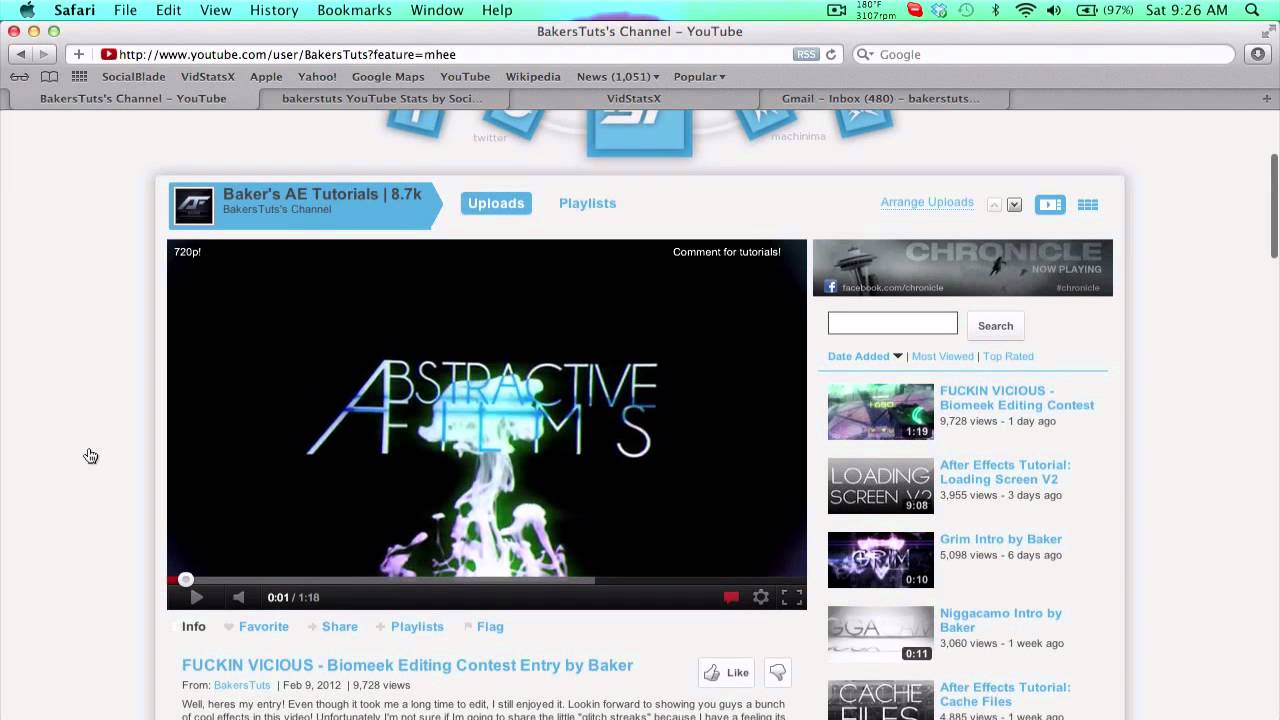Click Favorite below the video
The image size is (1280, 720).
256,627
